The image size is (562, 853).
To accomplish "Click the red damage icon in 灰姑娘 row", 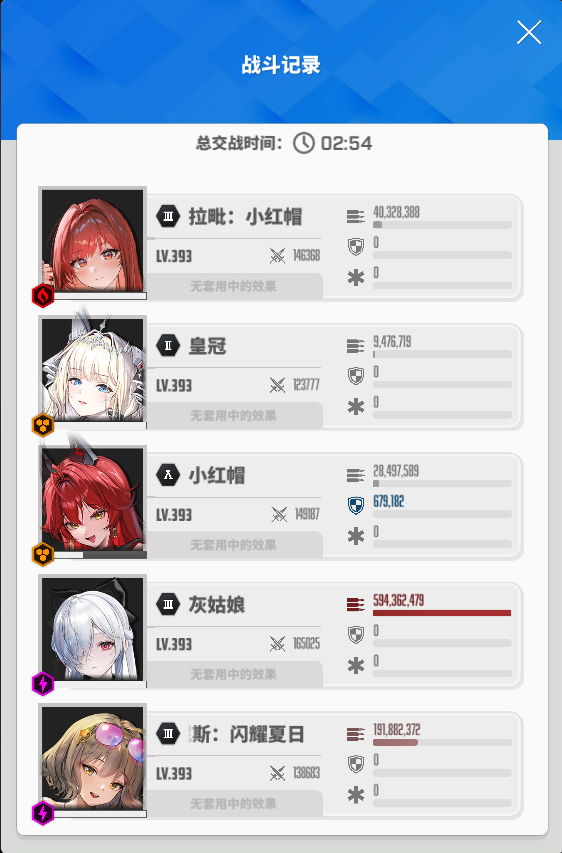I will pos(355,604).
